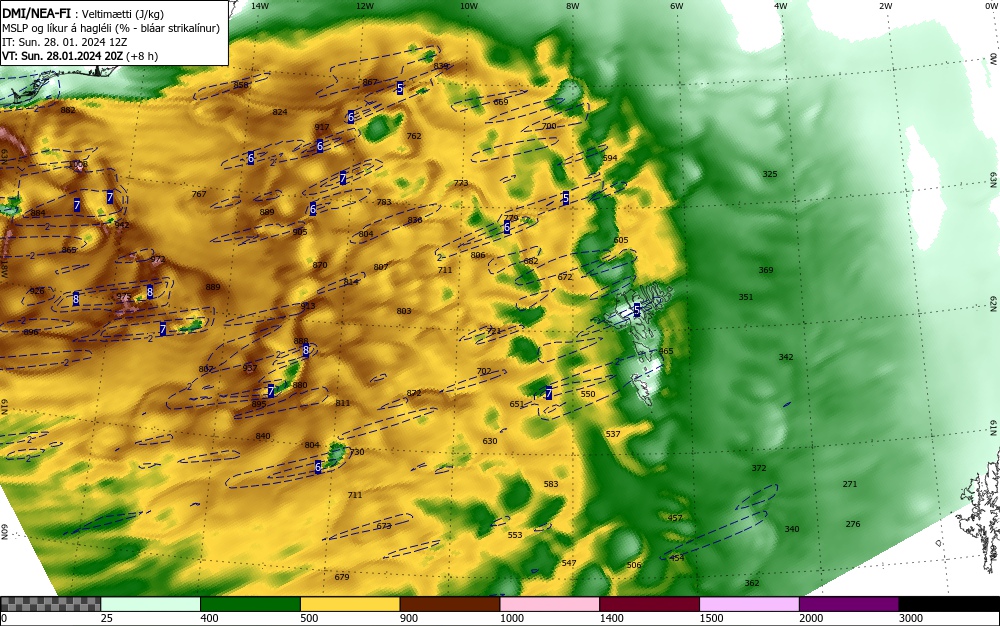Click the DMI/NEA-FI title text
The width and height of the screenshot is (1000, 626).
point(36,13)
